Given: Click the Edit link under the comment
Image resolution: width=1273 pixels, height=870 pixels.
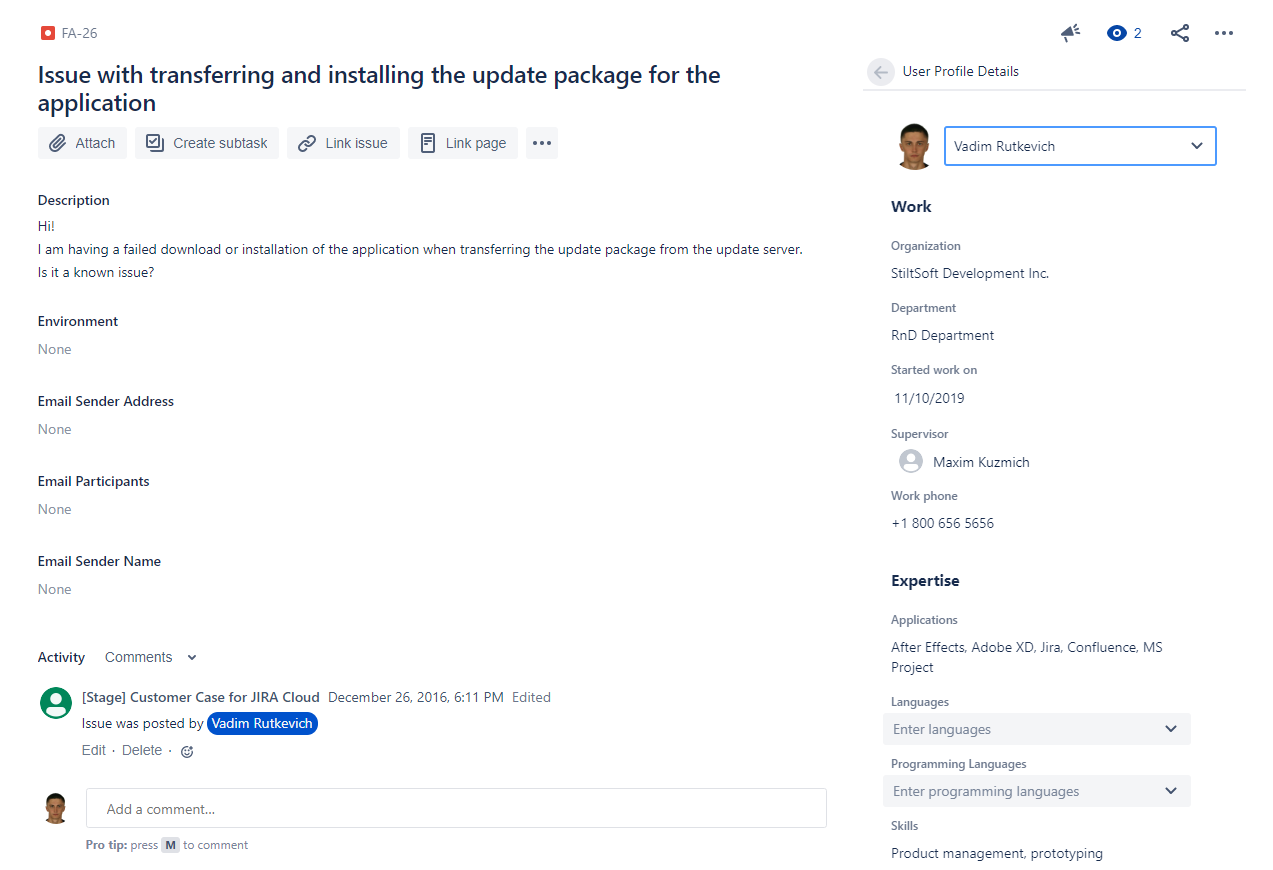Looking at the screenshot, I should point(94,750).
